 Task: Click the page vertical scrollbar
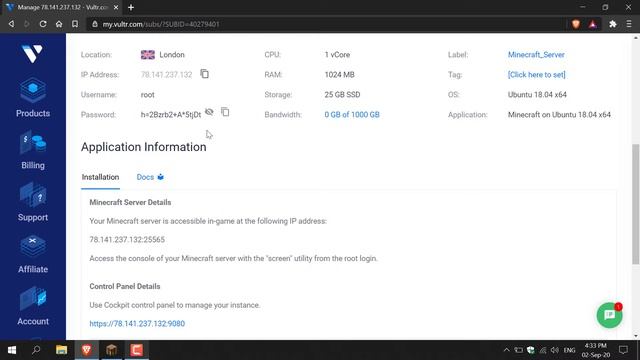636,204
